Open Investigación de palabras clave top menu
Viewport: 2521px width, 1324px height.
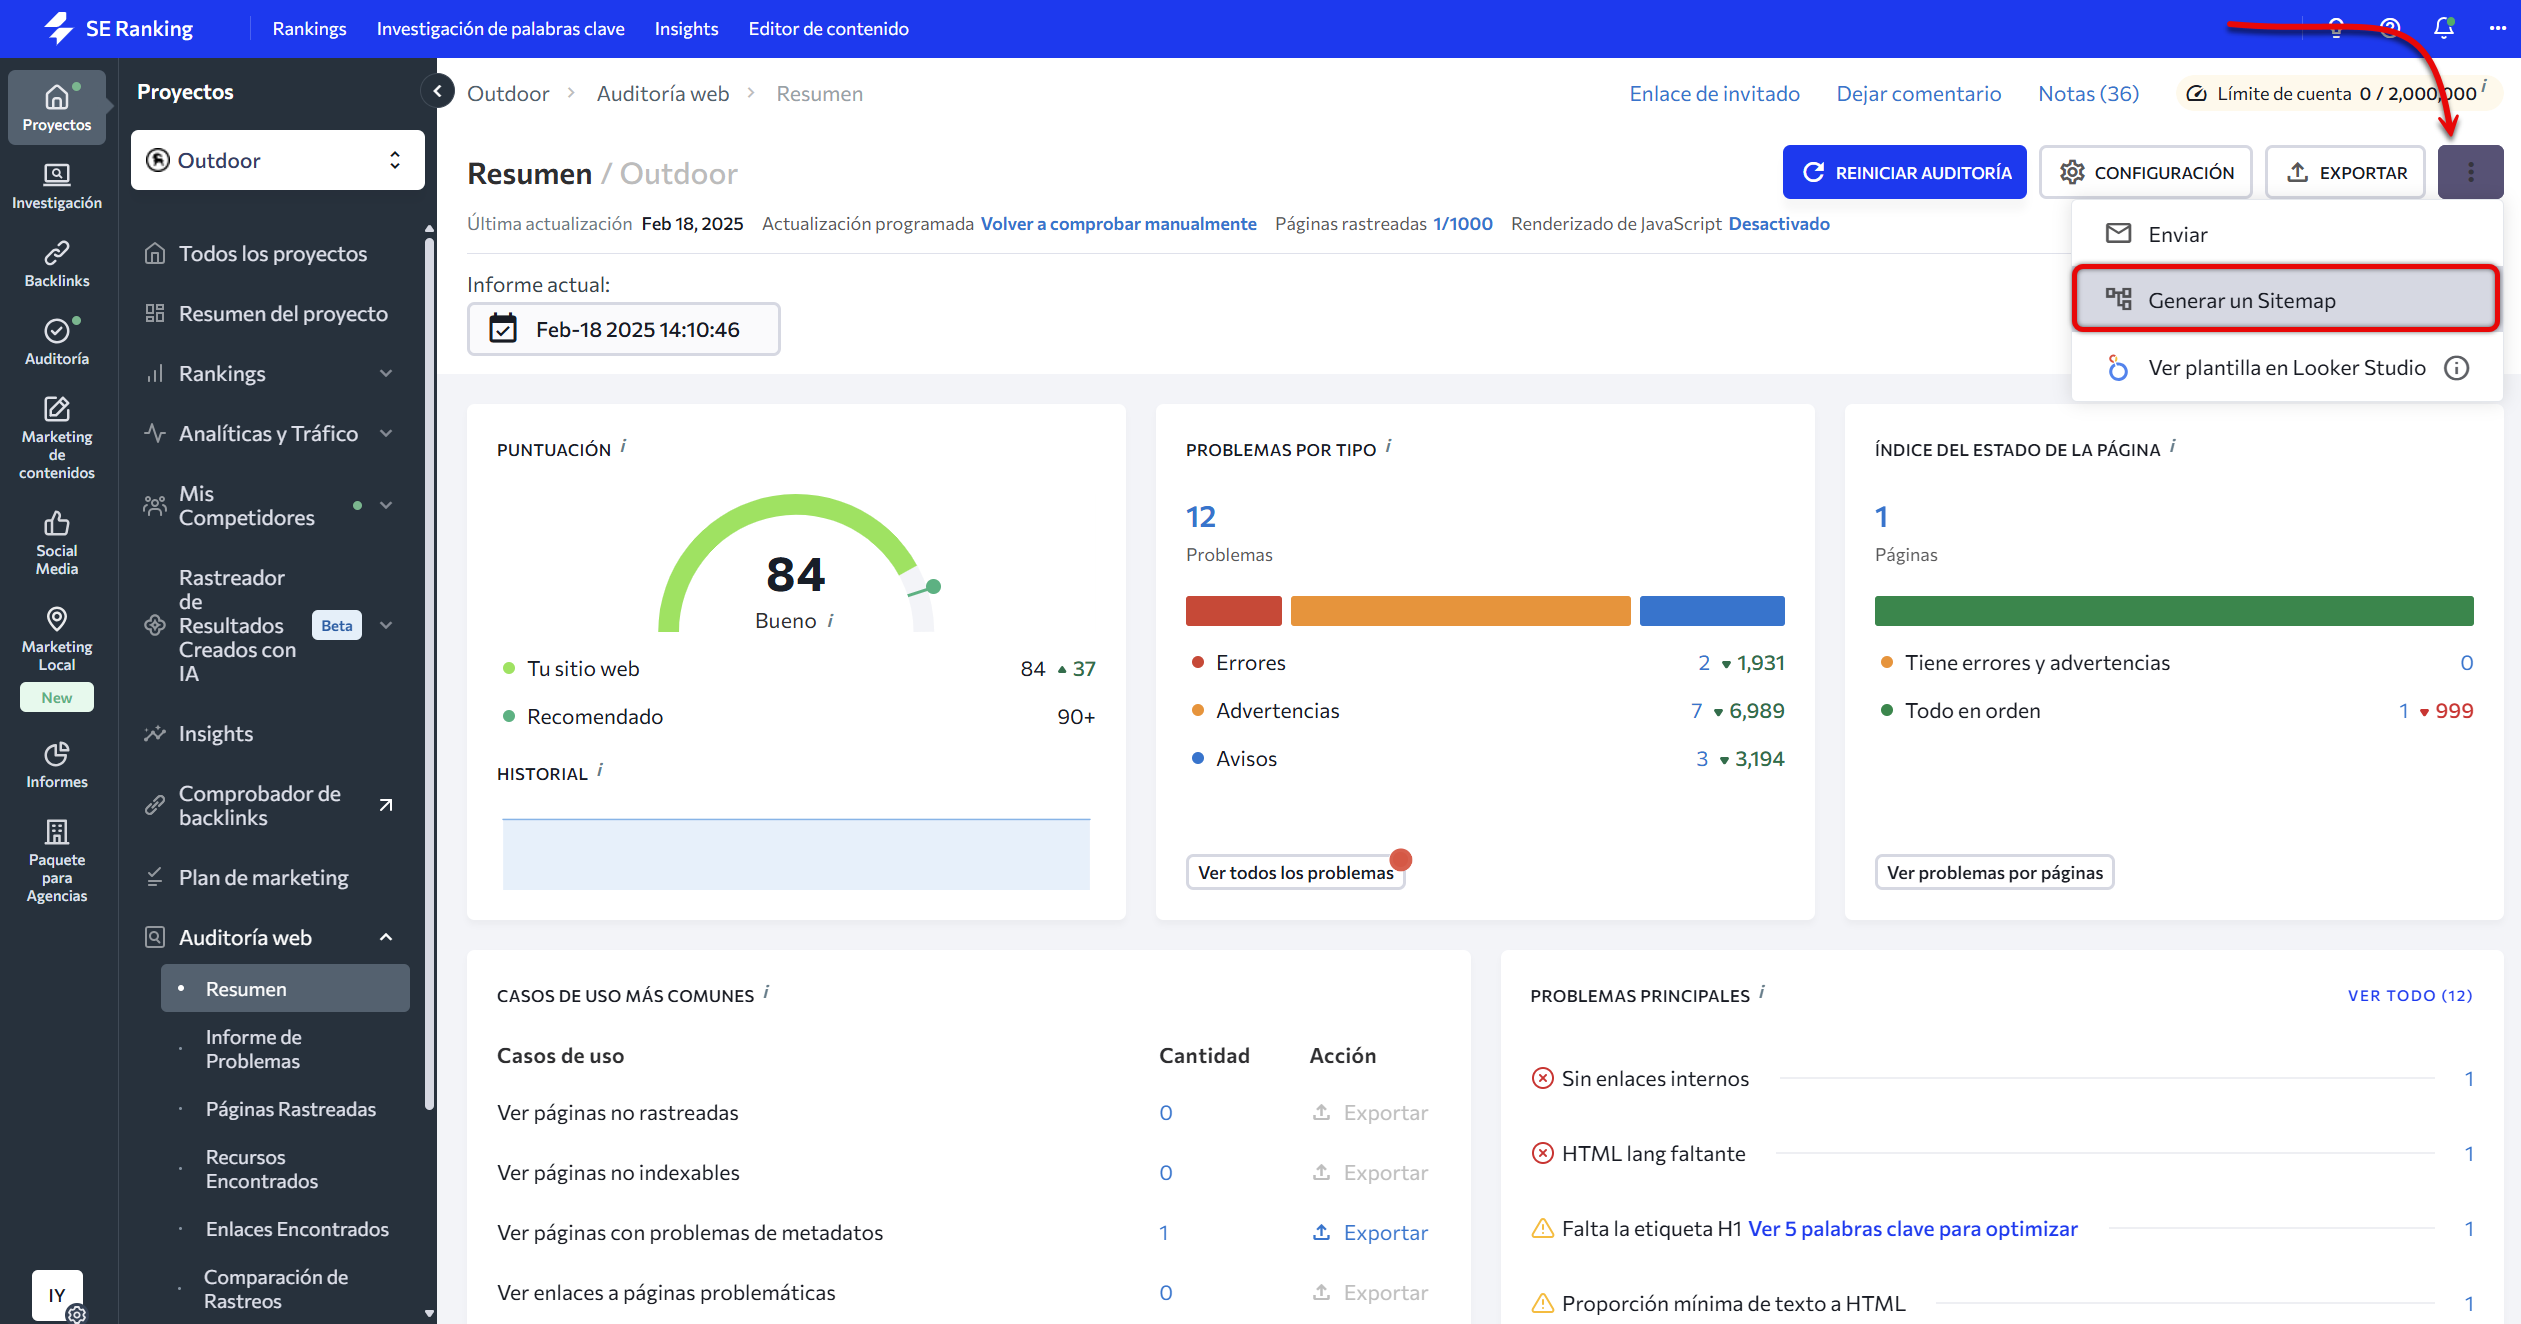pyautogui.click(x=500, y=28)
